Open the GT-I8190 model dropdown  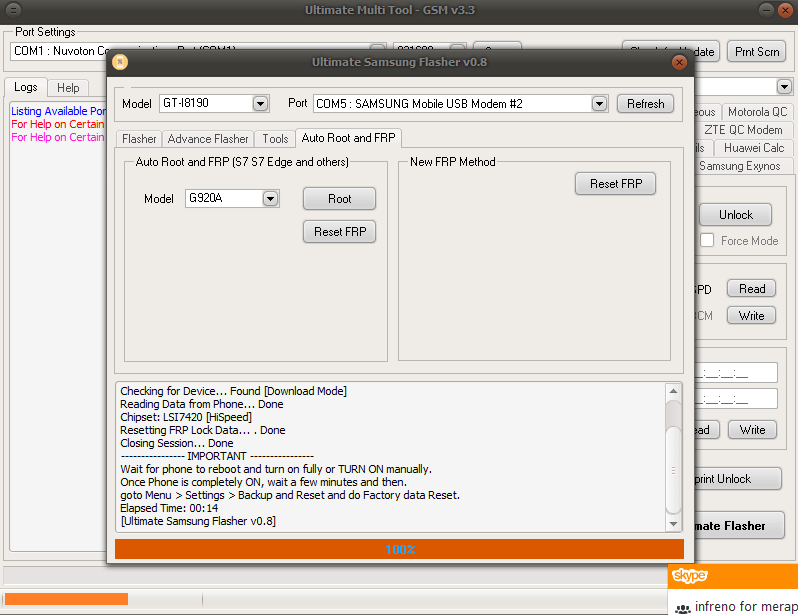[260, 104]
